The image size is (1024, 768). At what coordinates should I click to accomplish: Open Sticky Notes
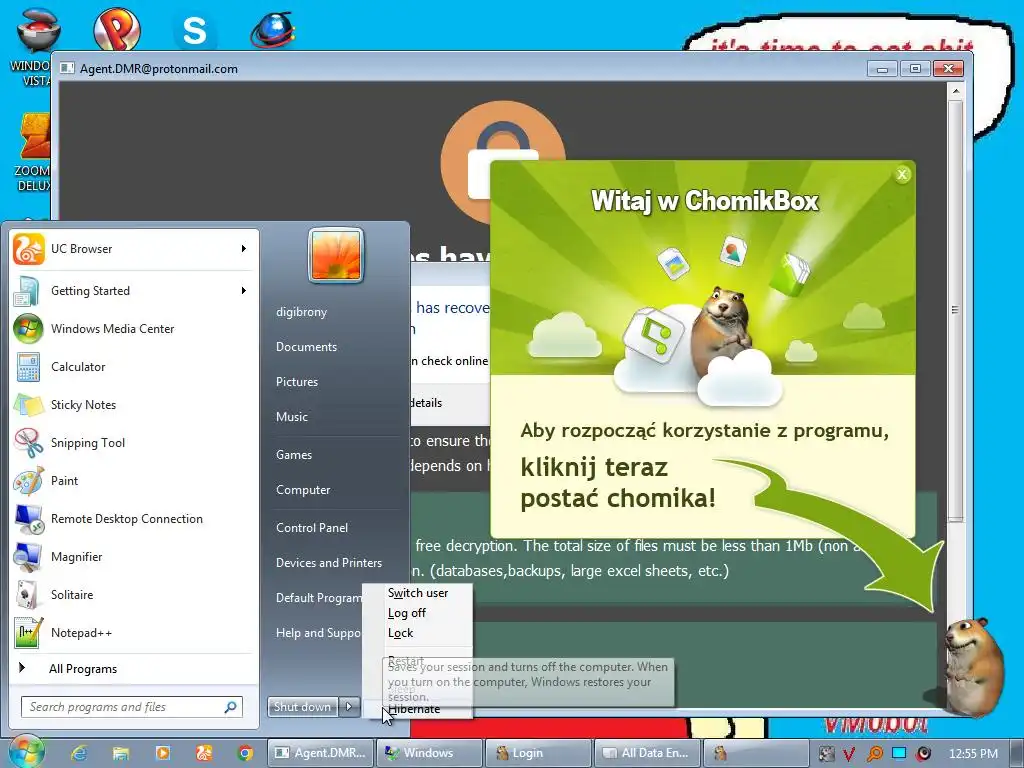click(133, 405)
